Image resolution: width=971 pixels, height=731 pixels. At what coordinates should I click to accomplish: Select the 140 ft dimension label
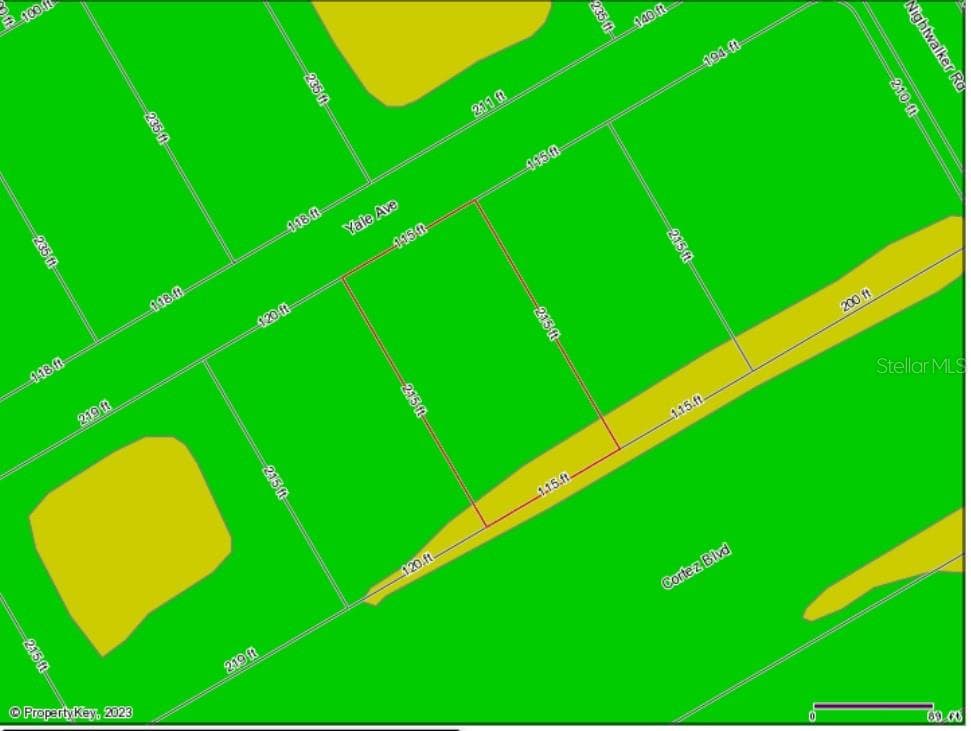point(650,16)
